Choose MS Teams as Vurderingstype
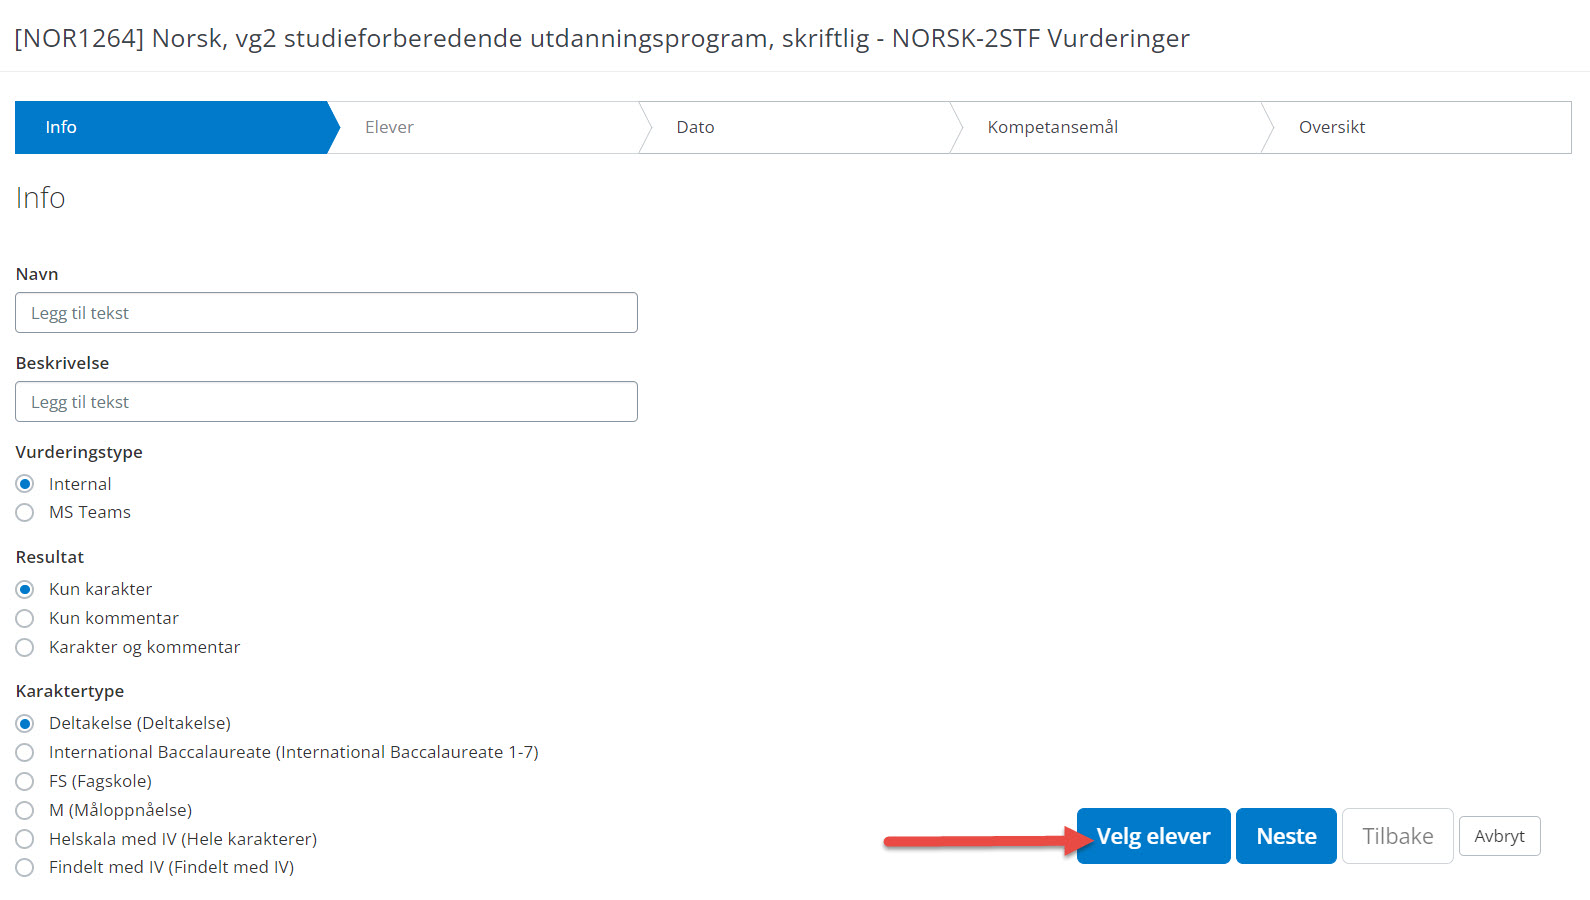This screenshot has width=1590, height=900. pyautogui.click(x=25, y=513)
